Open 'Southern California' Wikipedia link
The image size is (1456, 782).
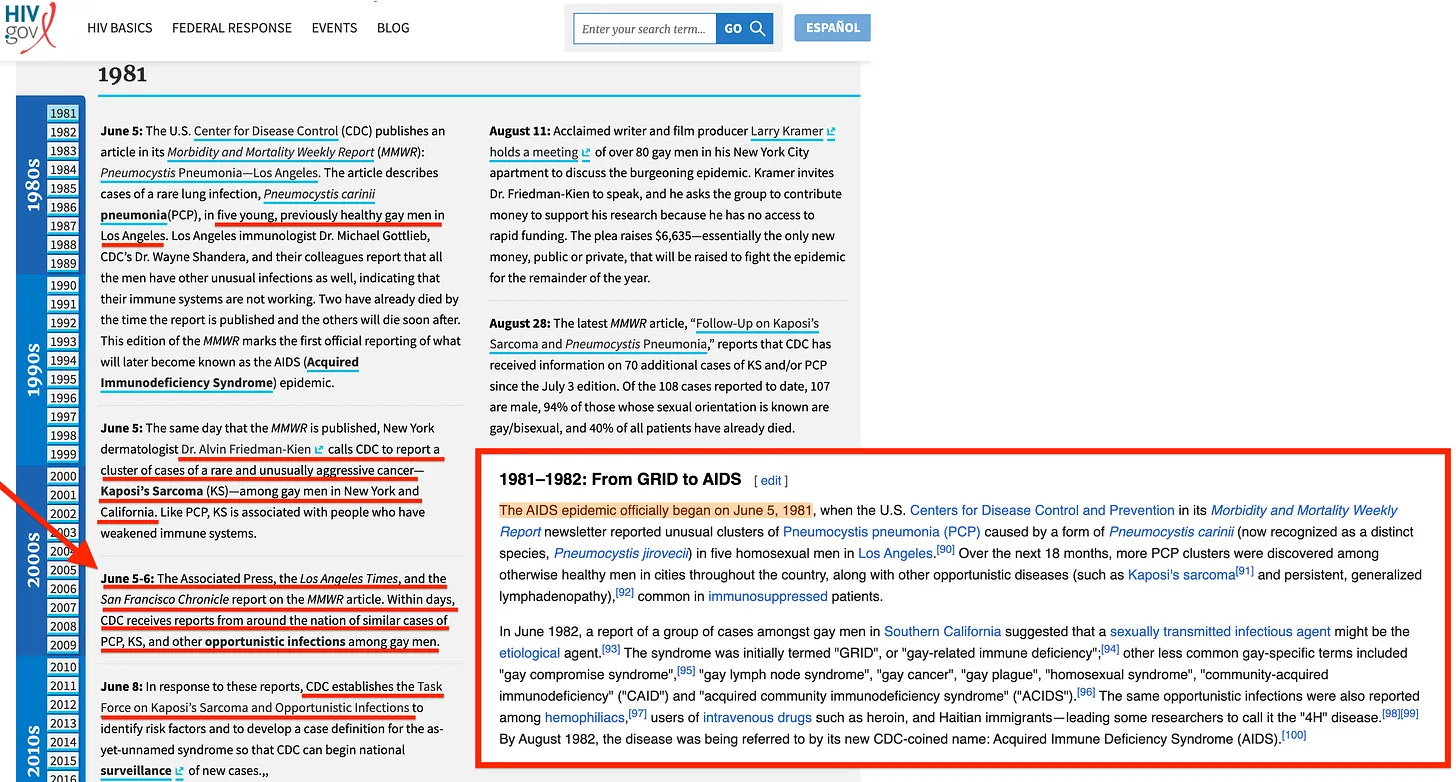click(x=942, y=631)
